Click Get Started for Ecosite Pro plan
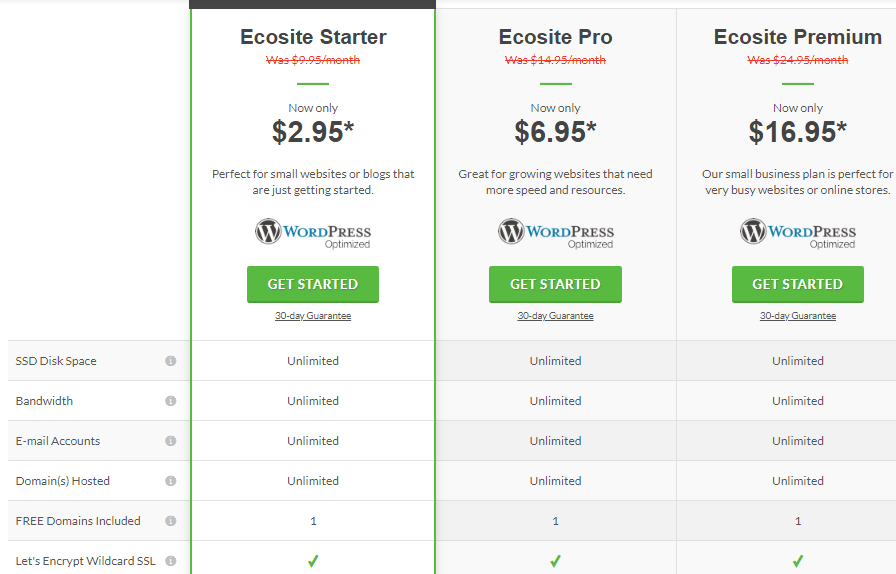The image size is (896, 574). point(555,284)
